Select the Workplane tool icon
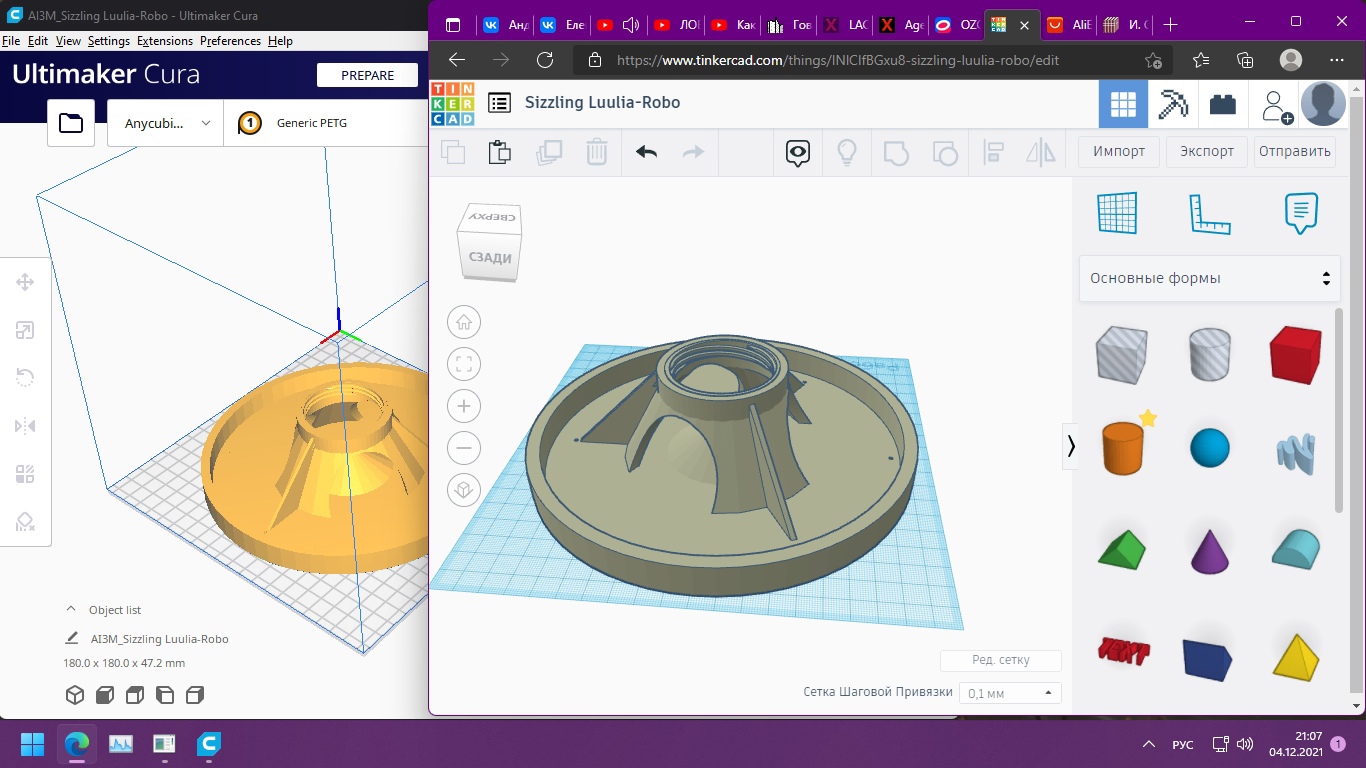The image size is (1366, 768). (x=1117, y=214)
